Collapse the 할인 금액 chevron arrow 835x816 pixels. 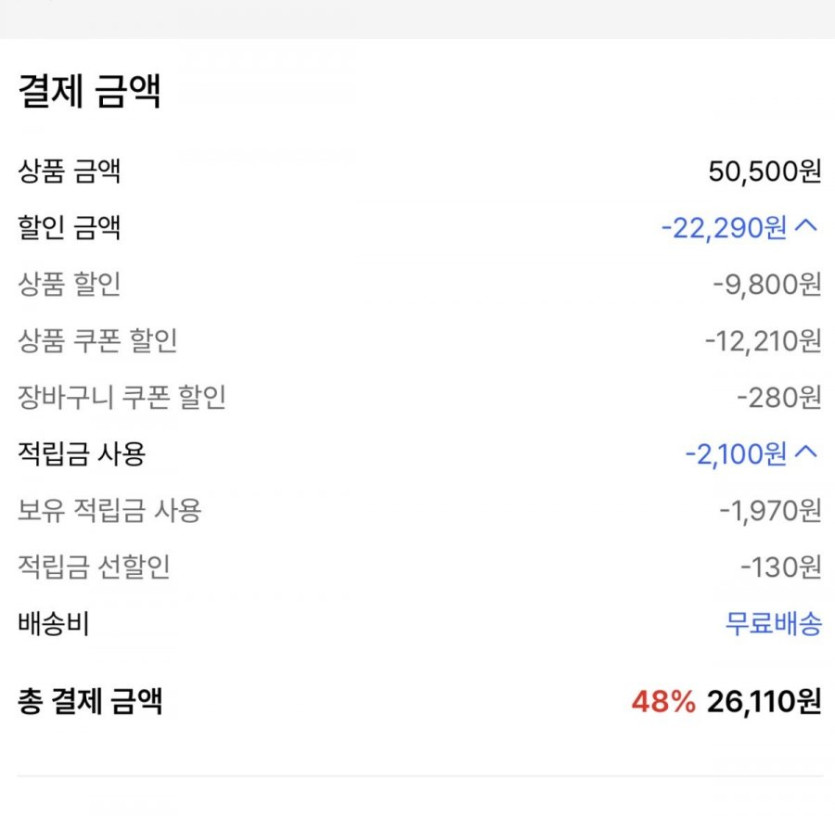click(807, 228)
